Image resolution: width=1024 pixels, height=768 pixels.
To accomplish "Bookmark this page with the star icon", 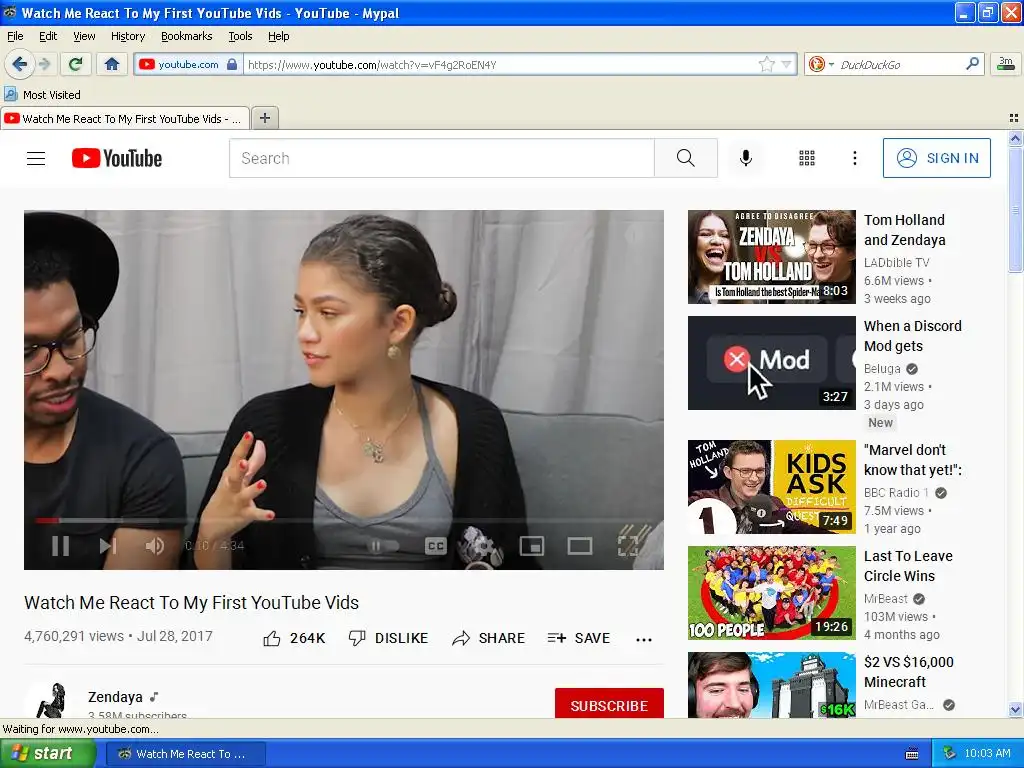I will tap(767, 64).
